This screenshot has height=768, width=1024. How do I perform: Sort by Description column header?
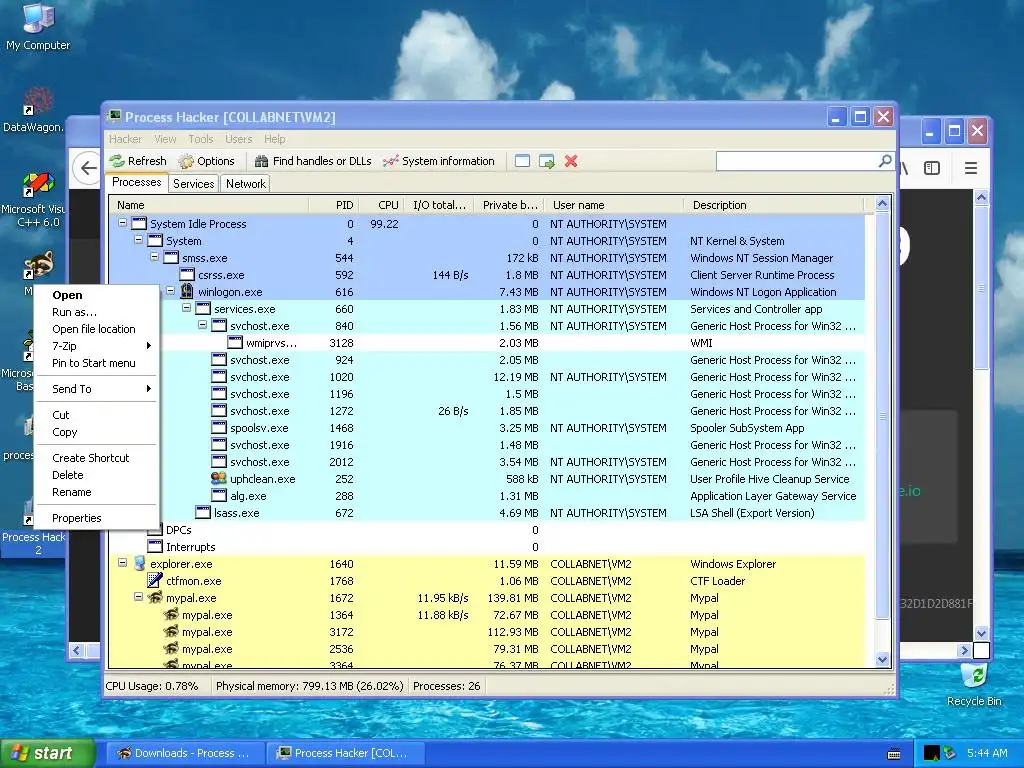click(x=773, y=205)
